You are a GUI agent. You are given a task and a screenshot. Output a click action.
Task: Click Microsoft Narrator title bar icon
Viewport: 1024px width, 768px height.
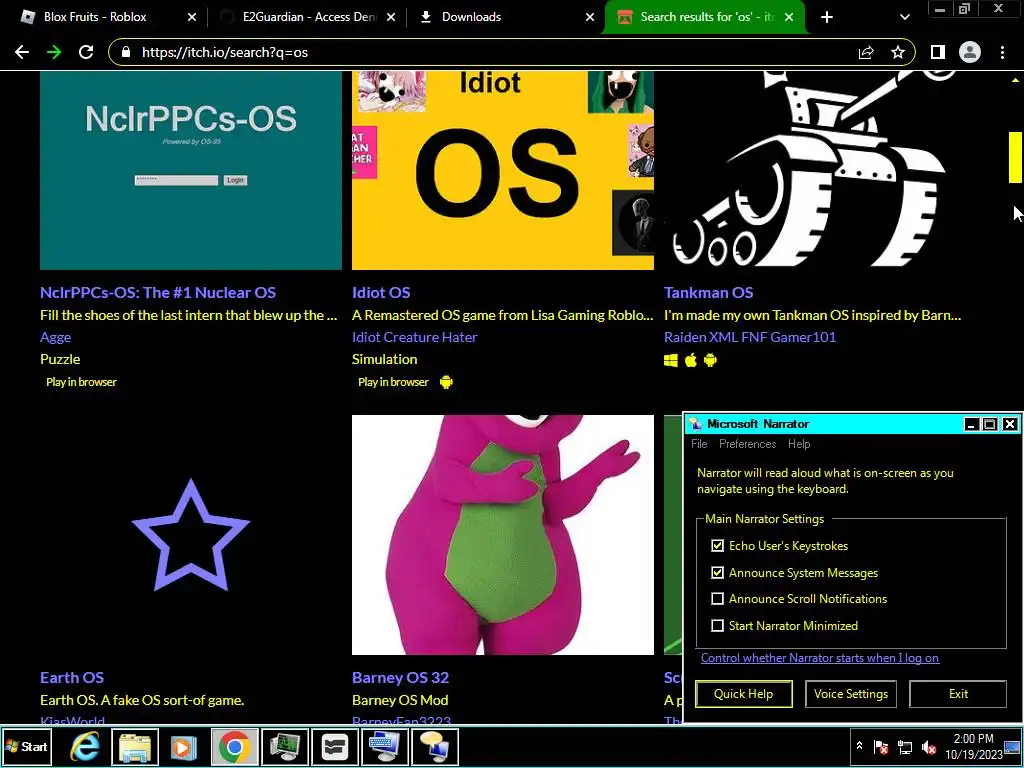tap(696, 424)
